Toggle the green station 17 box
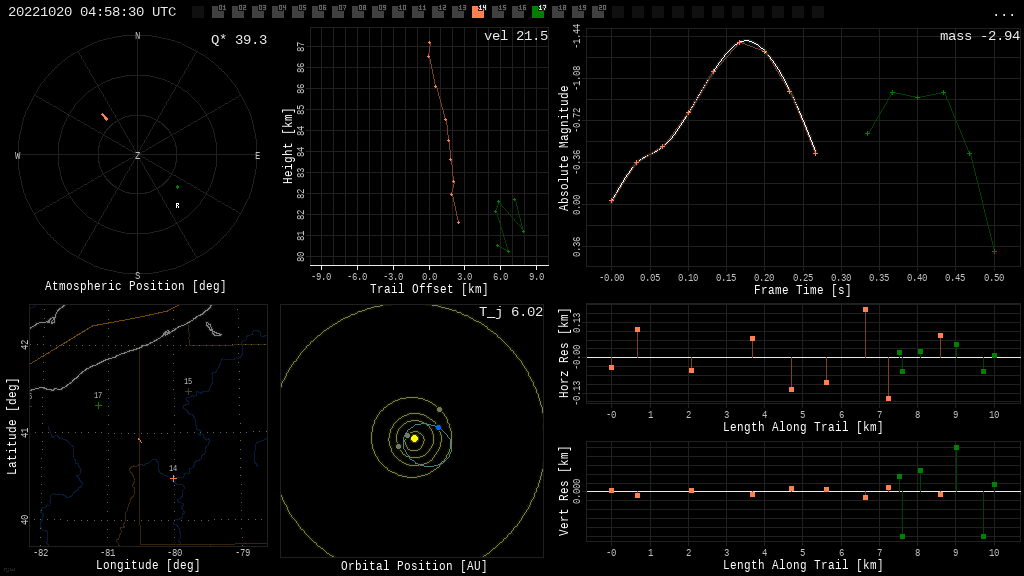The height and width of the screenshot is (576, 1024). tap(538, 12)
